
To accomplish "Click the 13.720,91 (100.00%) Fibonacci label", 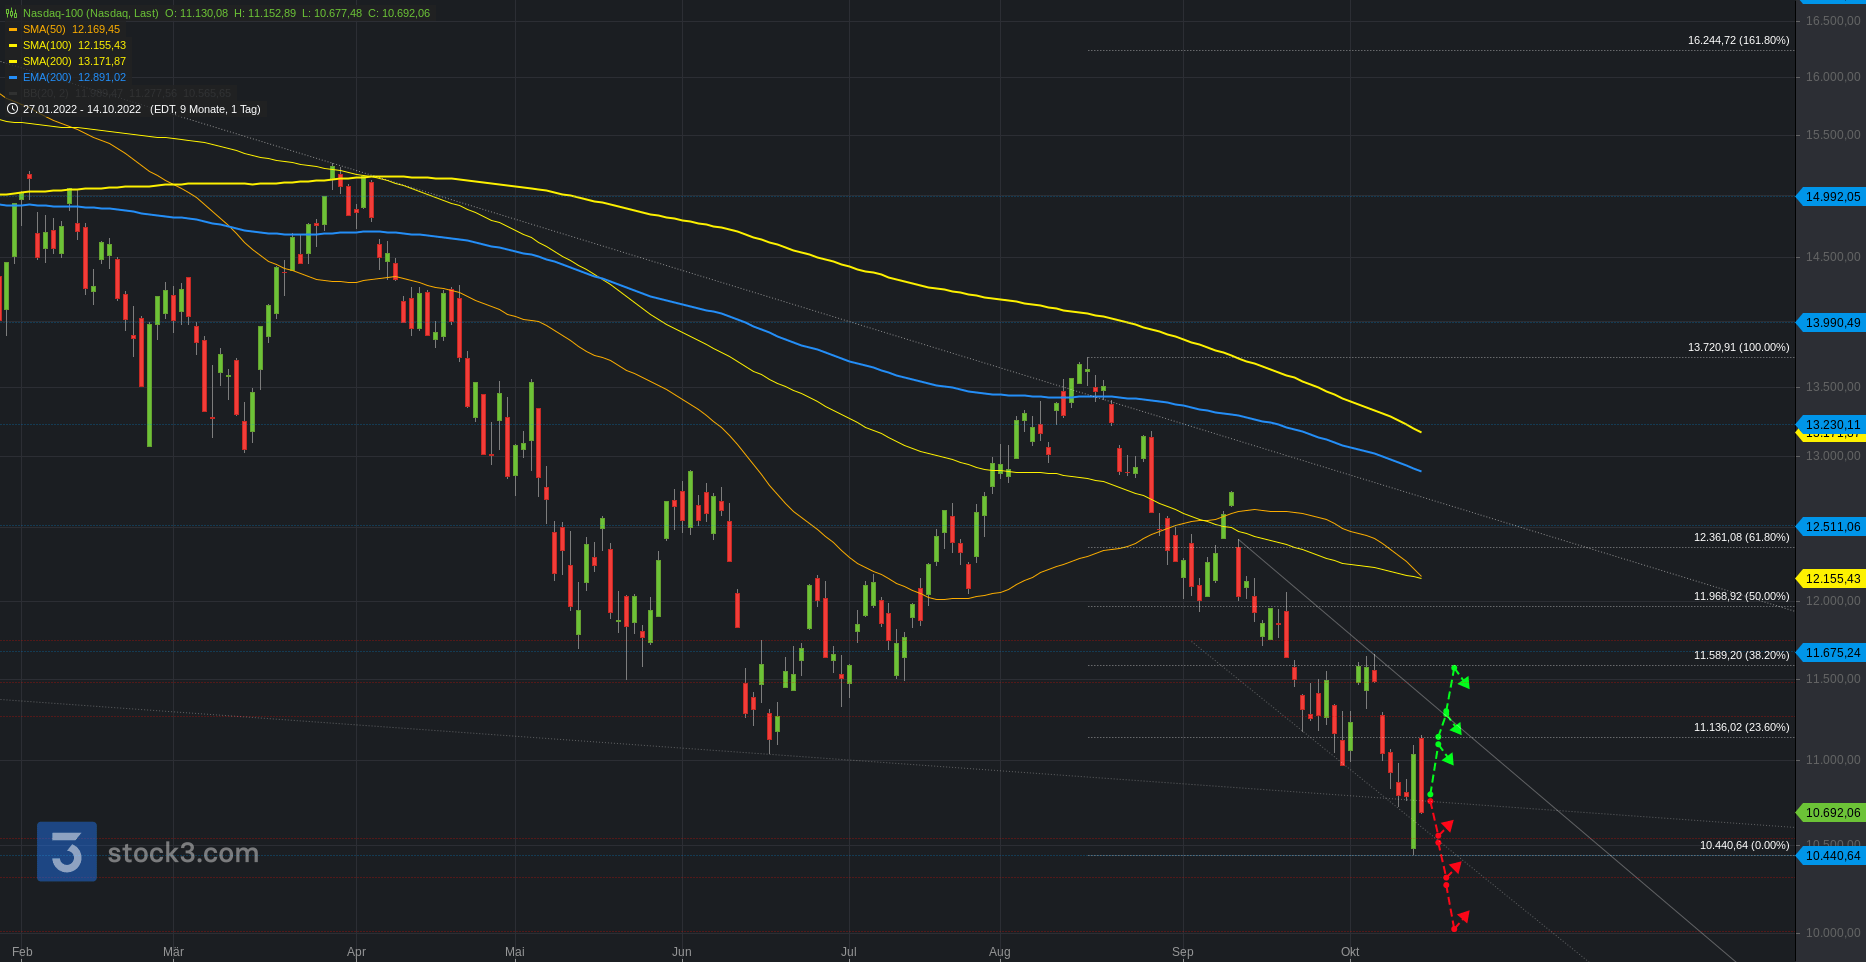I will (x=1738, y=347).
